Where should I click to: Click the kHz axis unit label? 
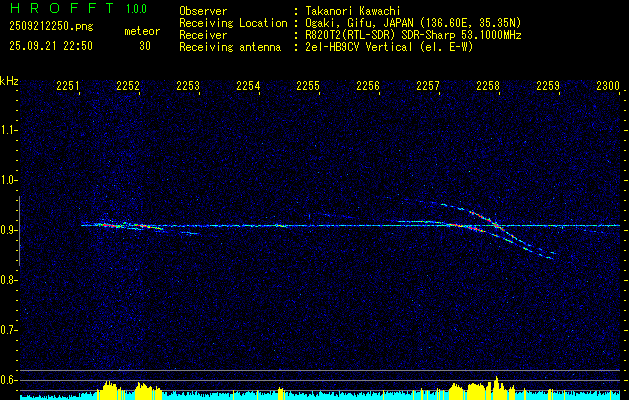click(x=9, y=81)
